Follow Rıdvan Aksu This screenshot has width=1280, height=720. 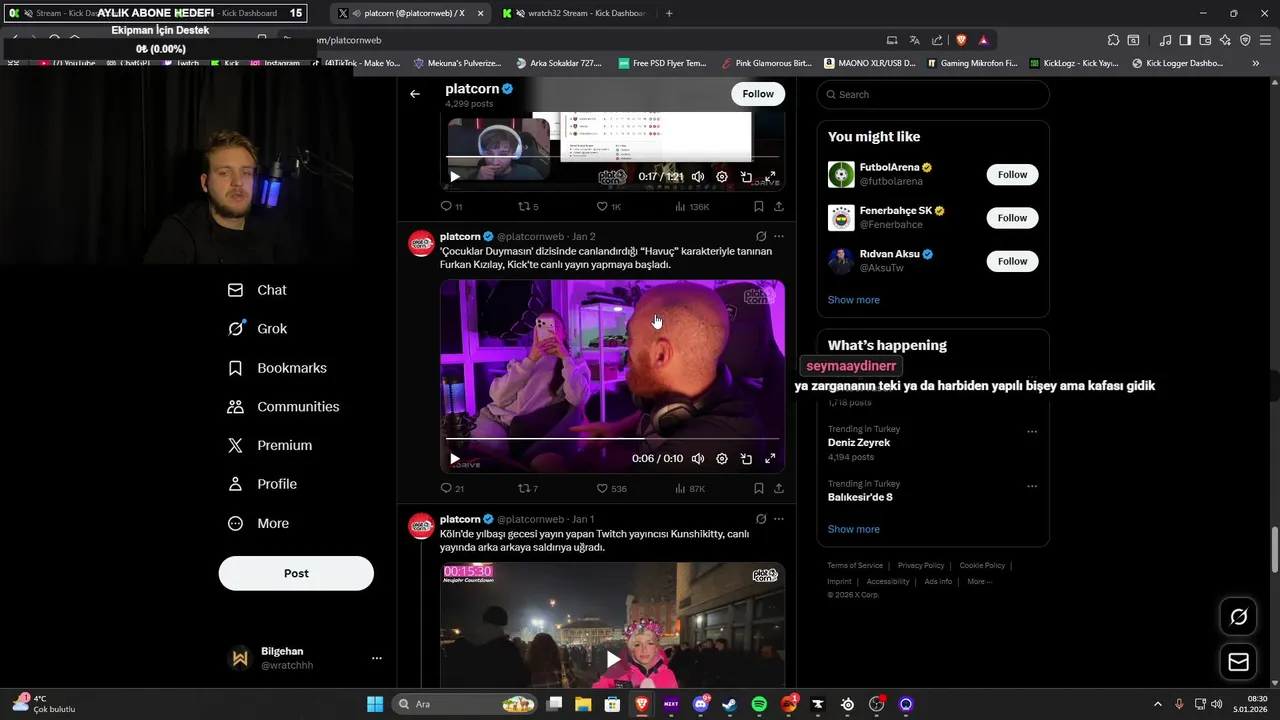coord(1012,261)
